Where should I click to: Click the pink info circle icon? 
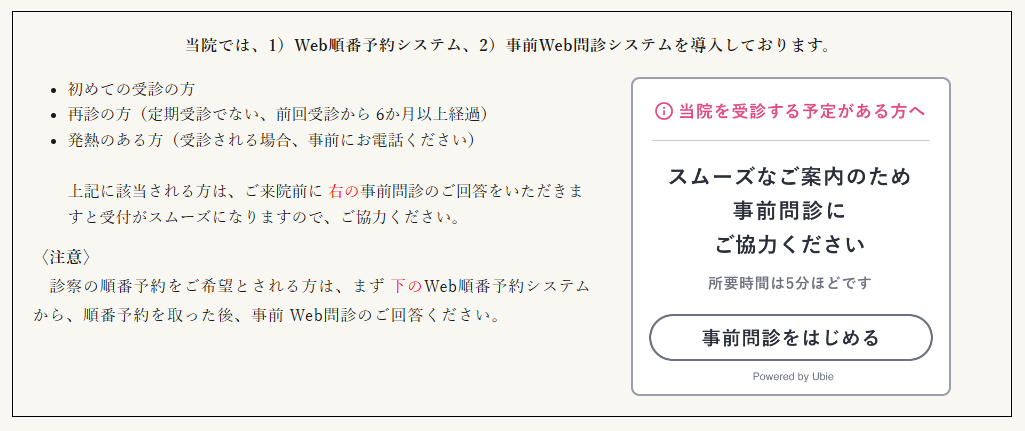(663, 111)
